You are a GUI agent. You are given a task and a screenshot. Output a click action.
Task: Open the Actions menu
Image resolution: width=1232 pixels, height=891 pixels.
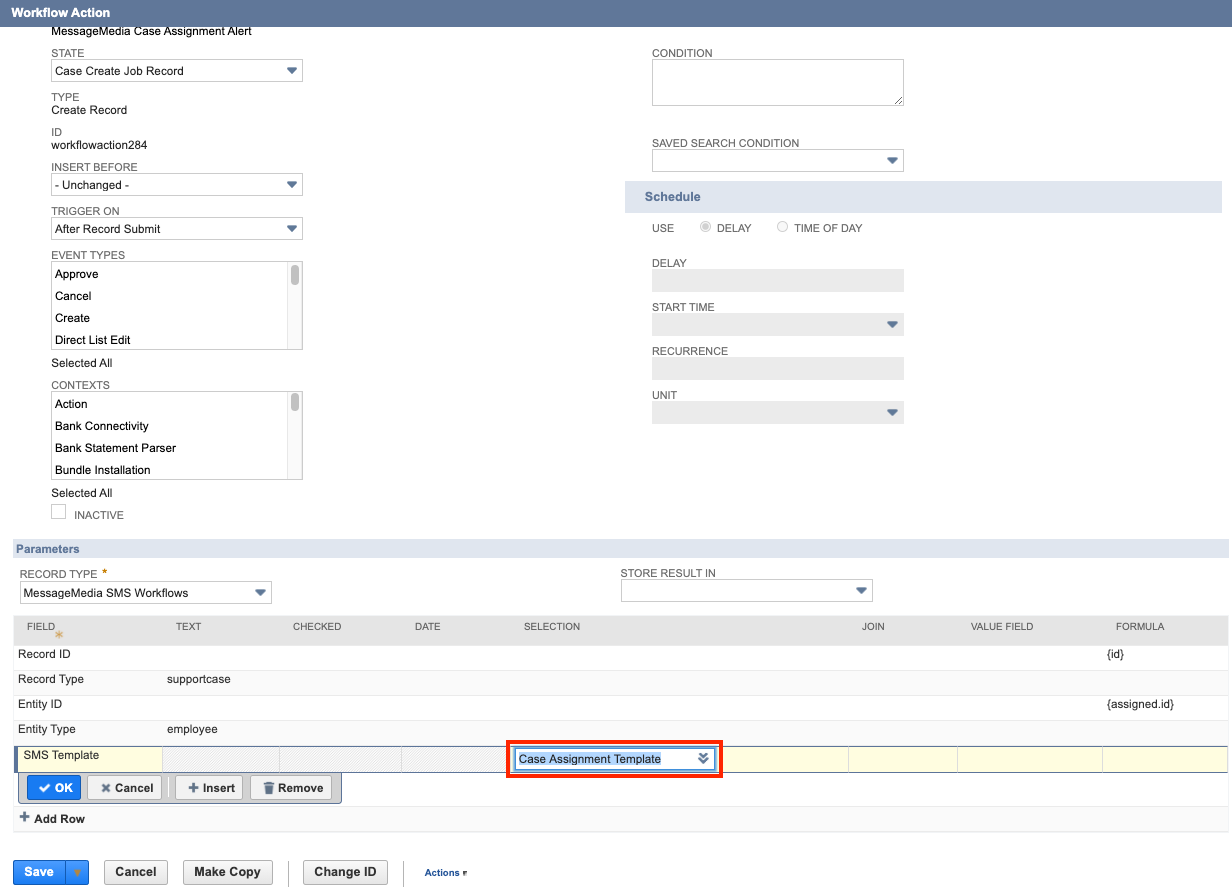(442, 872)
